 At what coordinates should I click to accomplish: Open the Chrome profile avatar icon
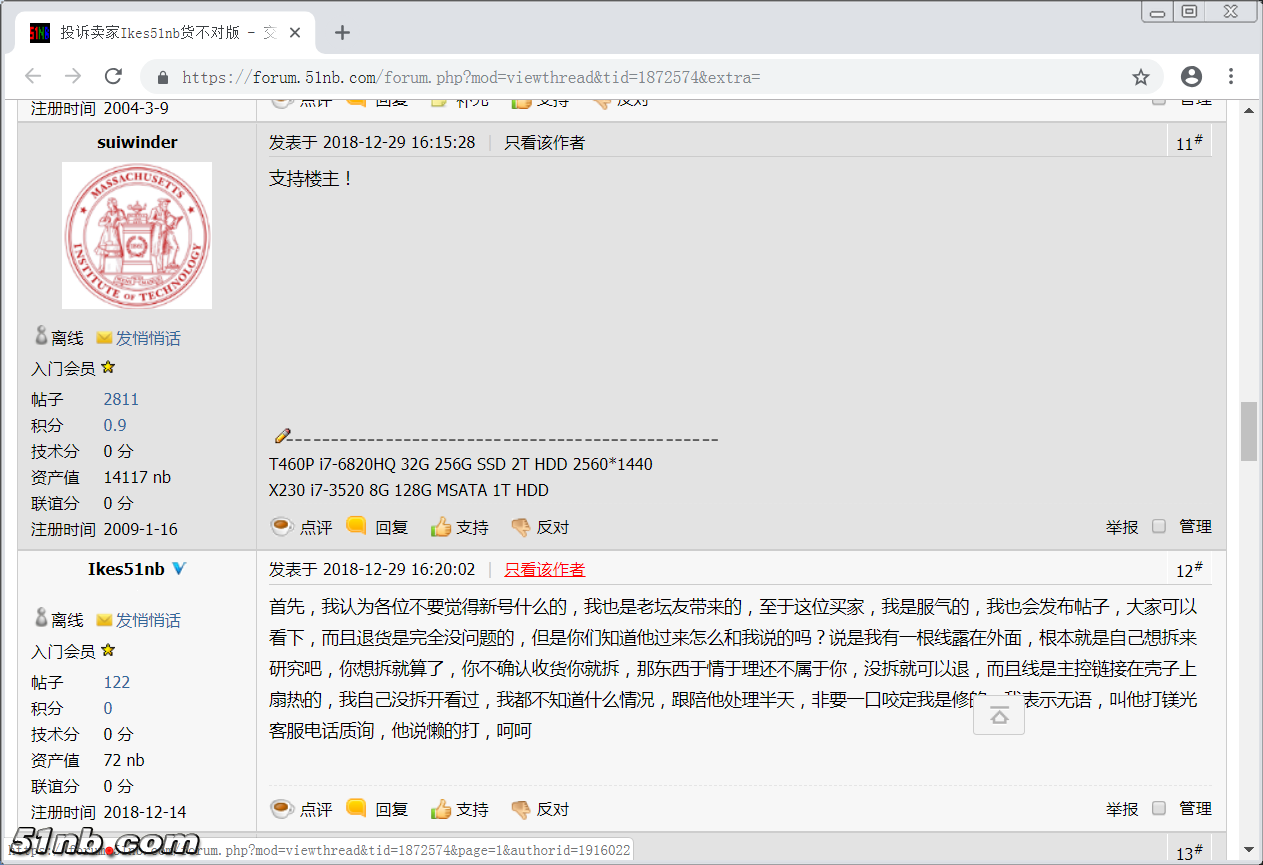[1191, 77]
